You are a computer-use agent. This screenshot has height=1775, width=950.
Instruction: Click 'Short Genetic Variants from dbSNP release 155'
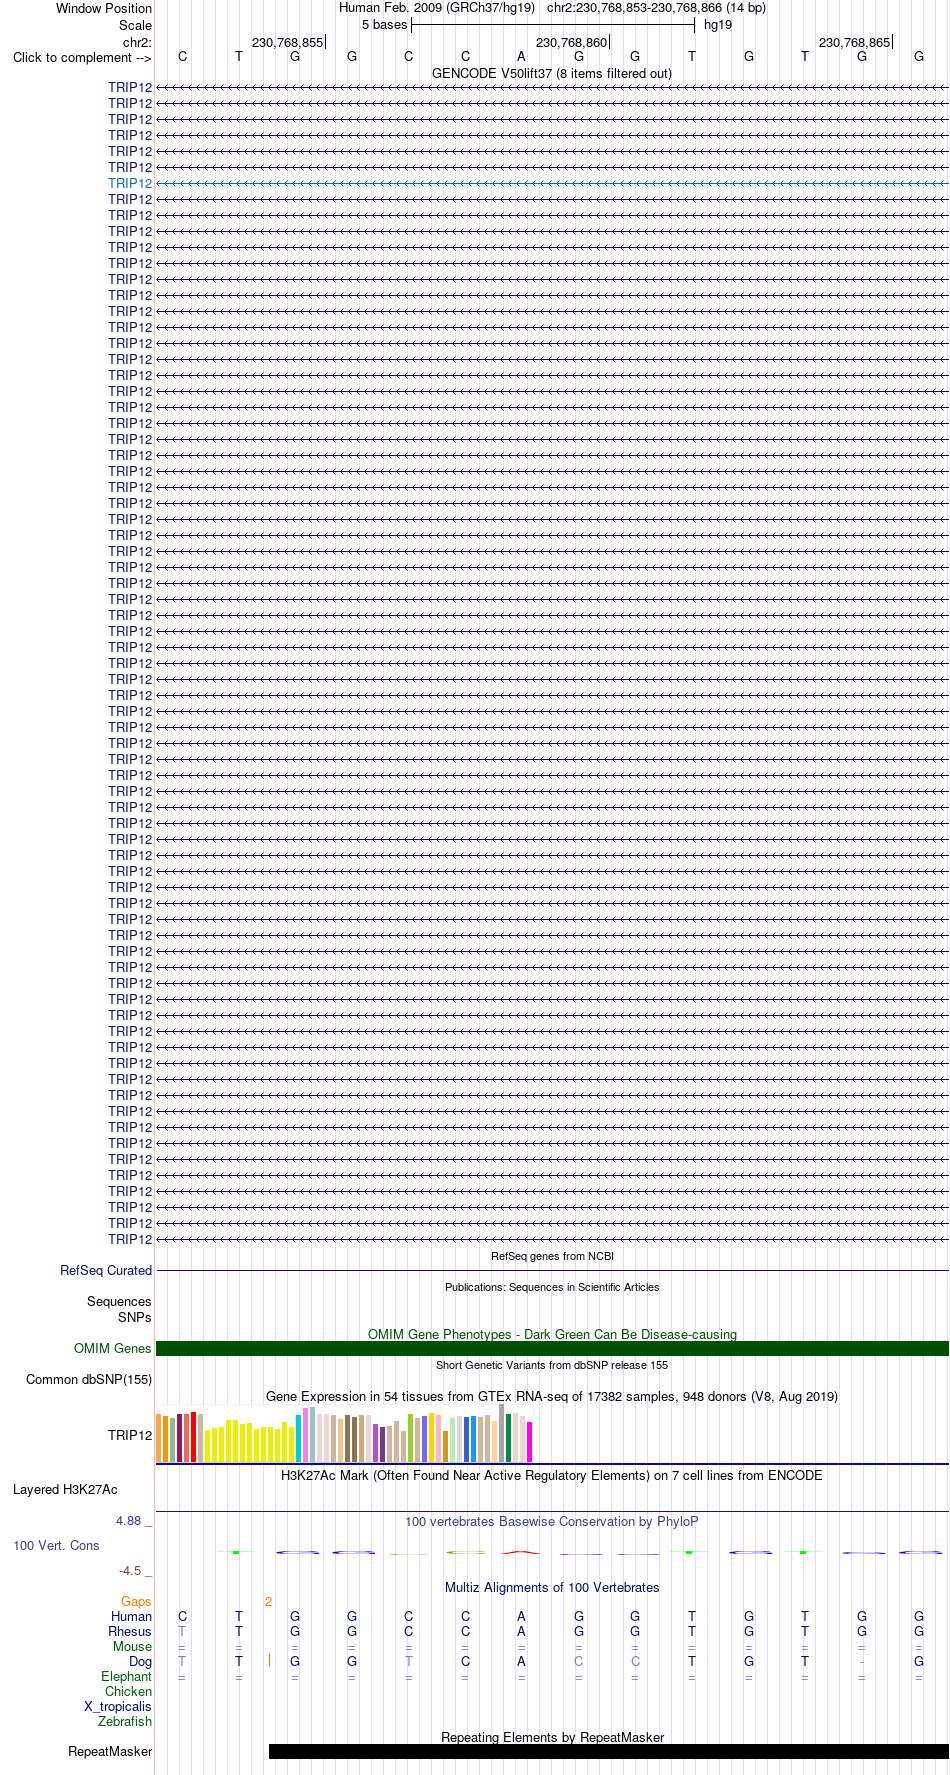coord(552,1365)
